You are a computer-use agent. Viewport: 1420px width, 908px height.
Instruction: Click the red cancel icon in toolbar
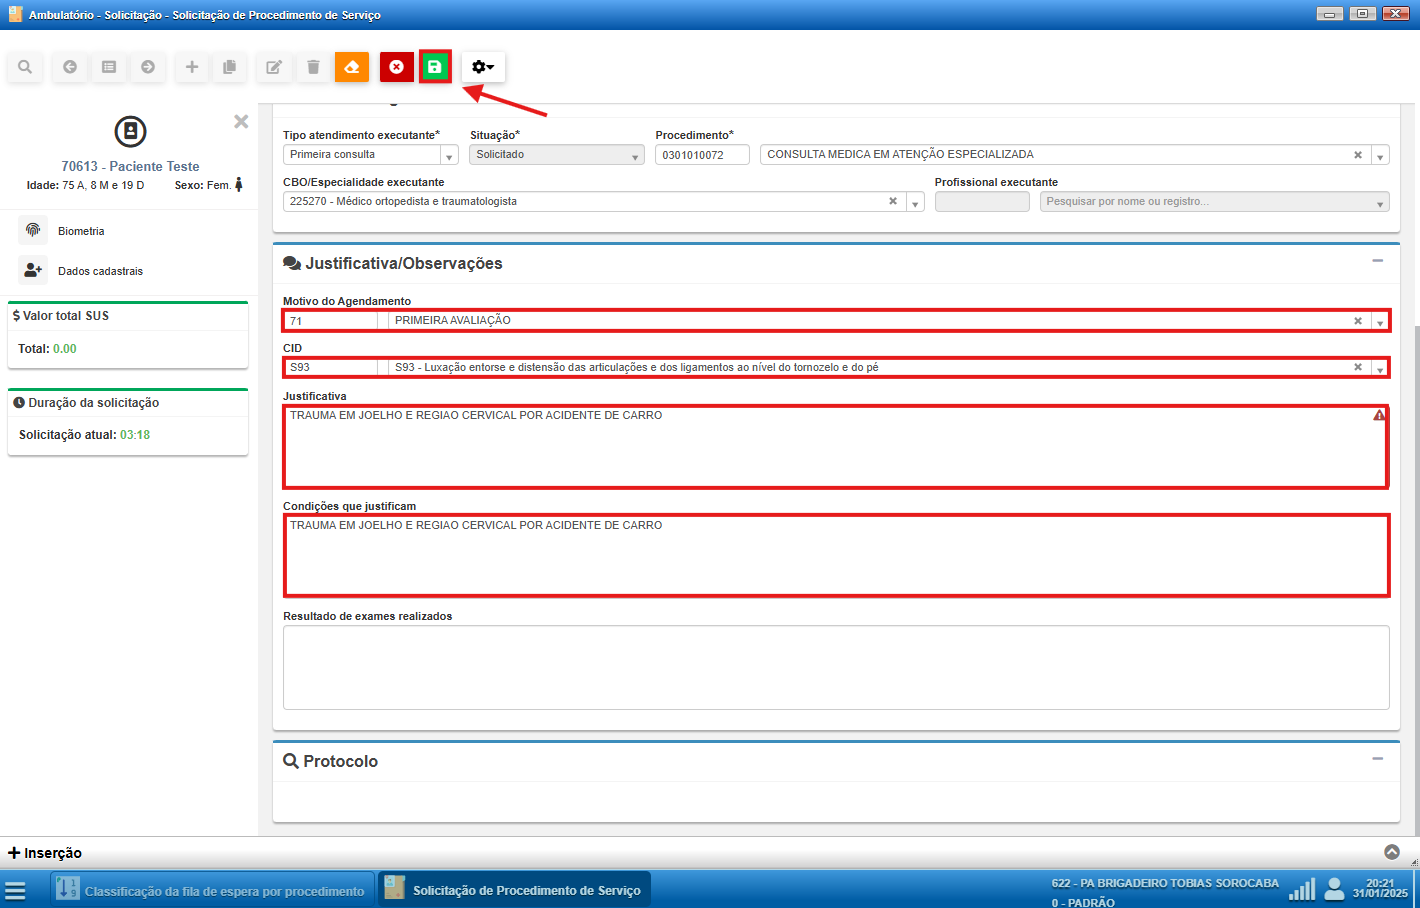pos(396,67)
